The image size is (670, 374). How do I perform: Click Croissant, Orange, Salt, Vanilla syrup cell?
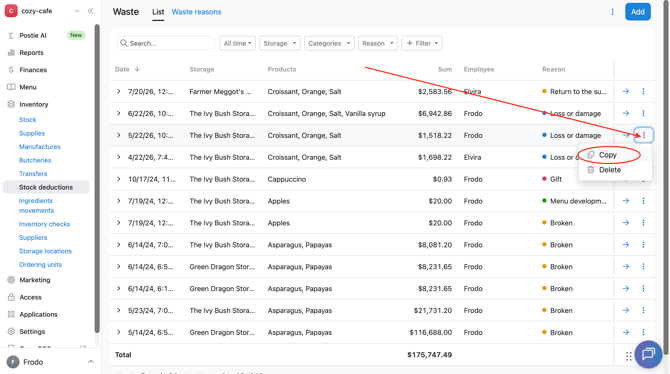click(326, 113)
